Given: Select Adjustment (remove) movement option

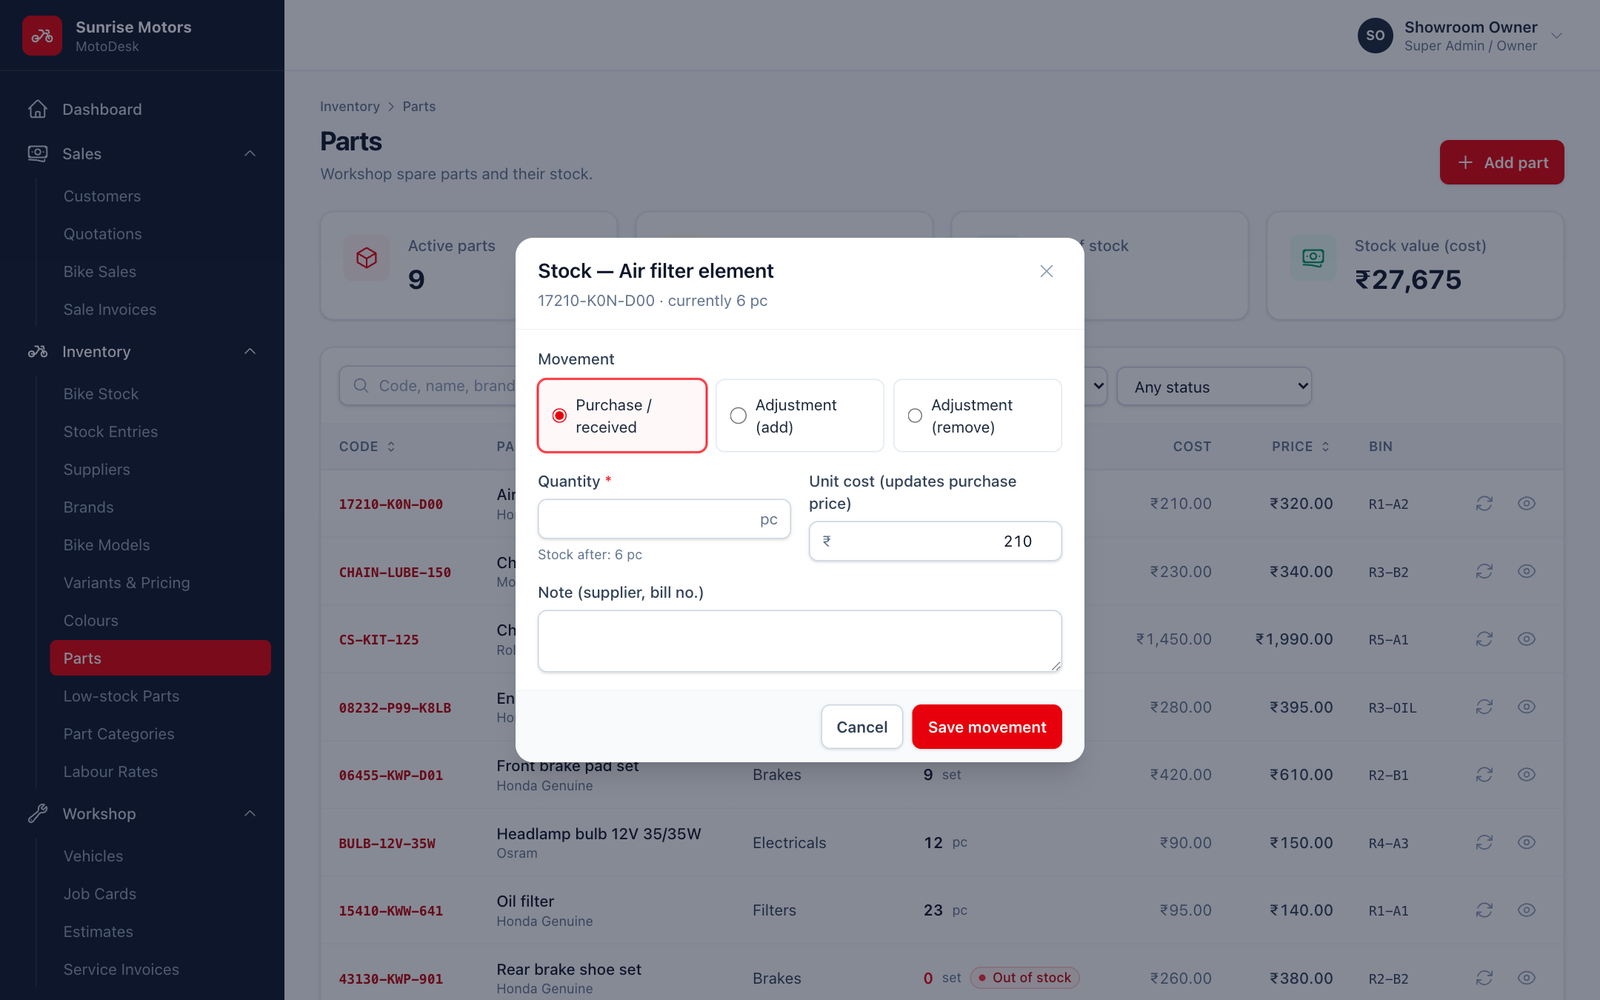Looking at the screenshot, I should point(977,416).
